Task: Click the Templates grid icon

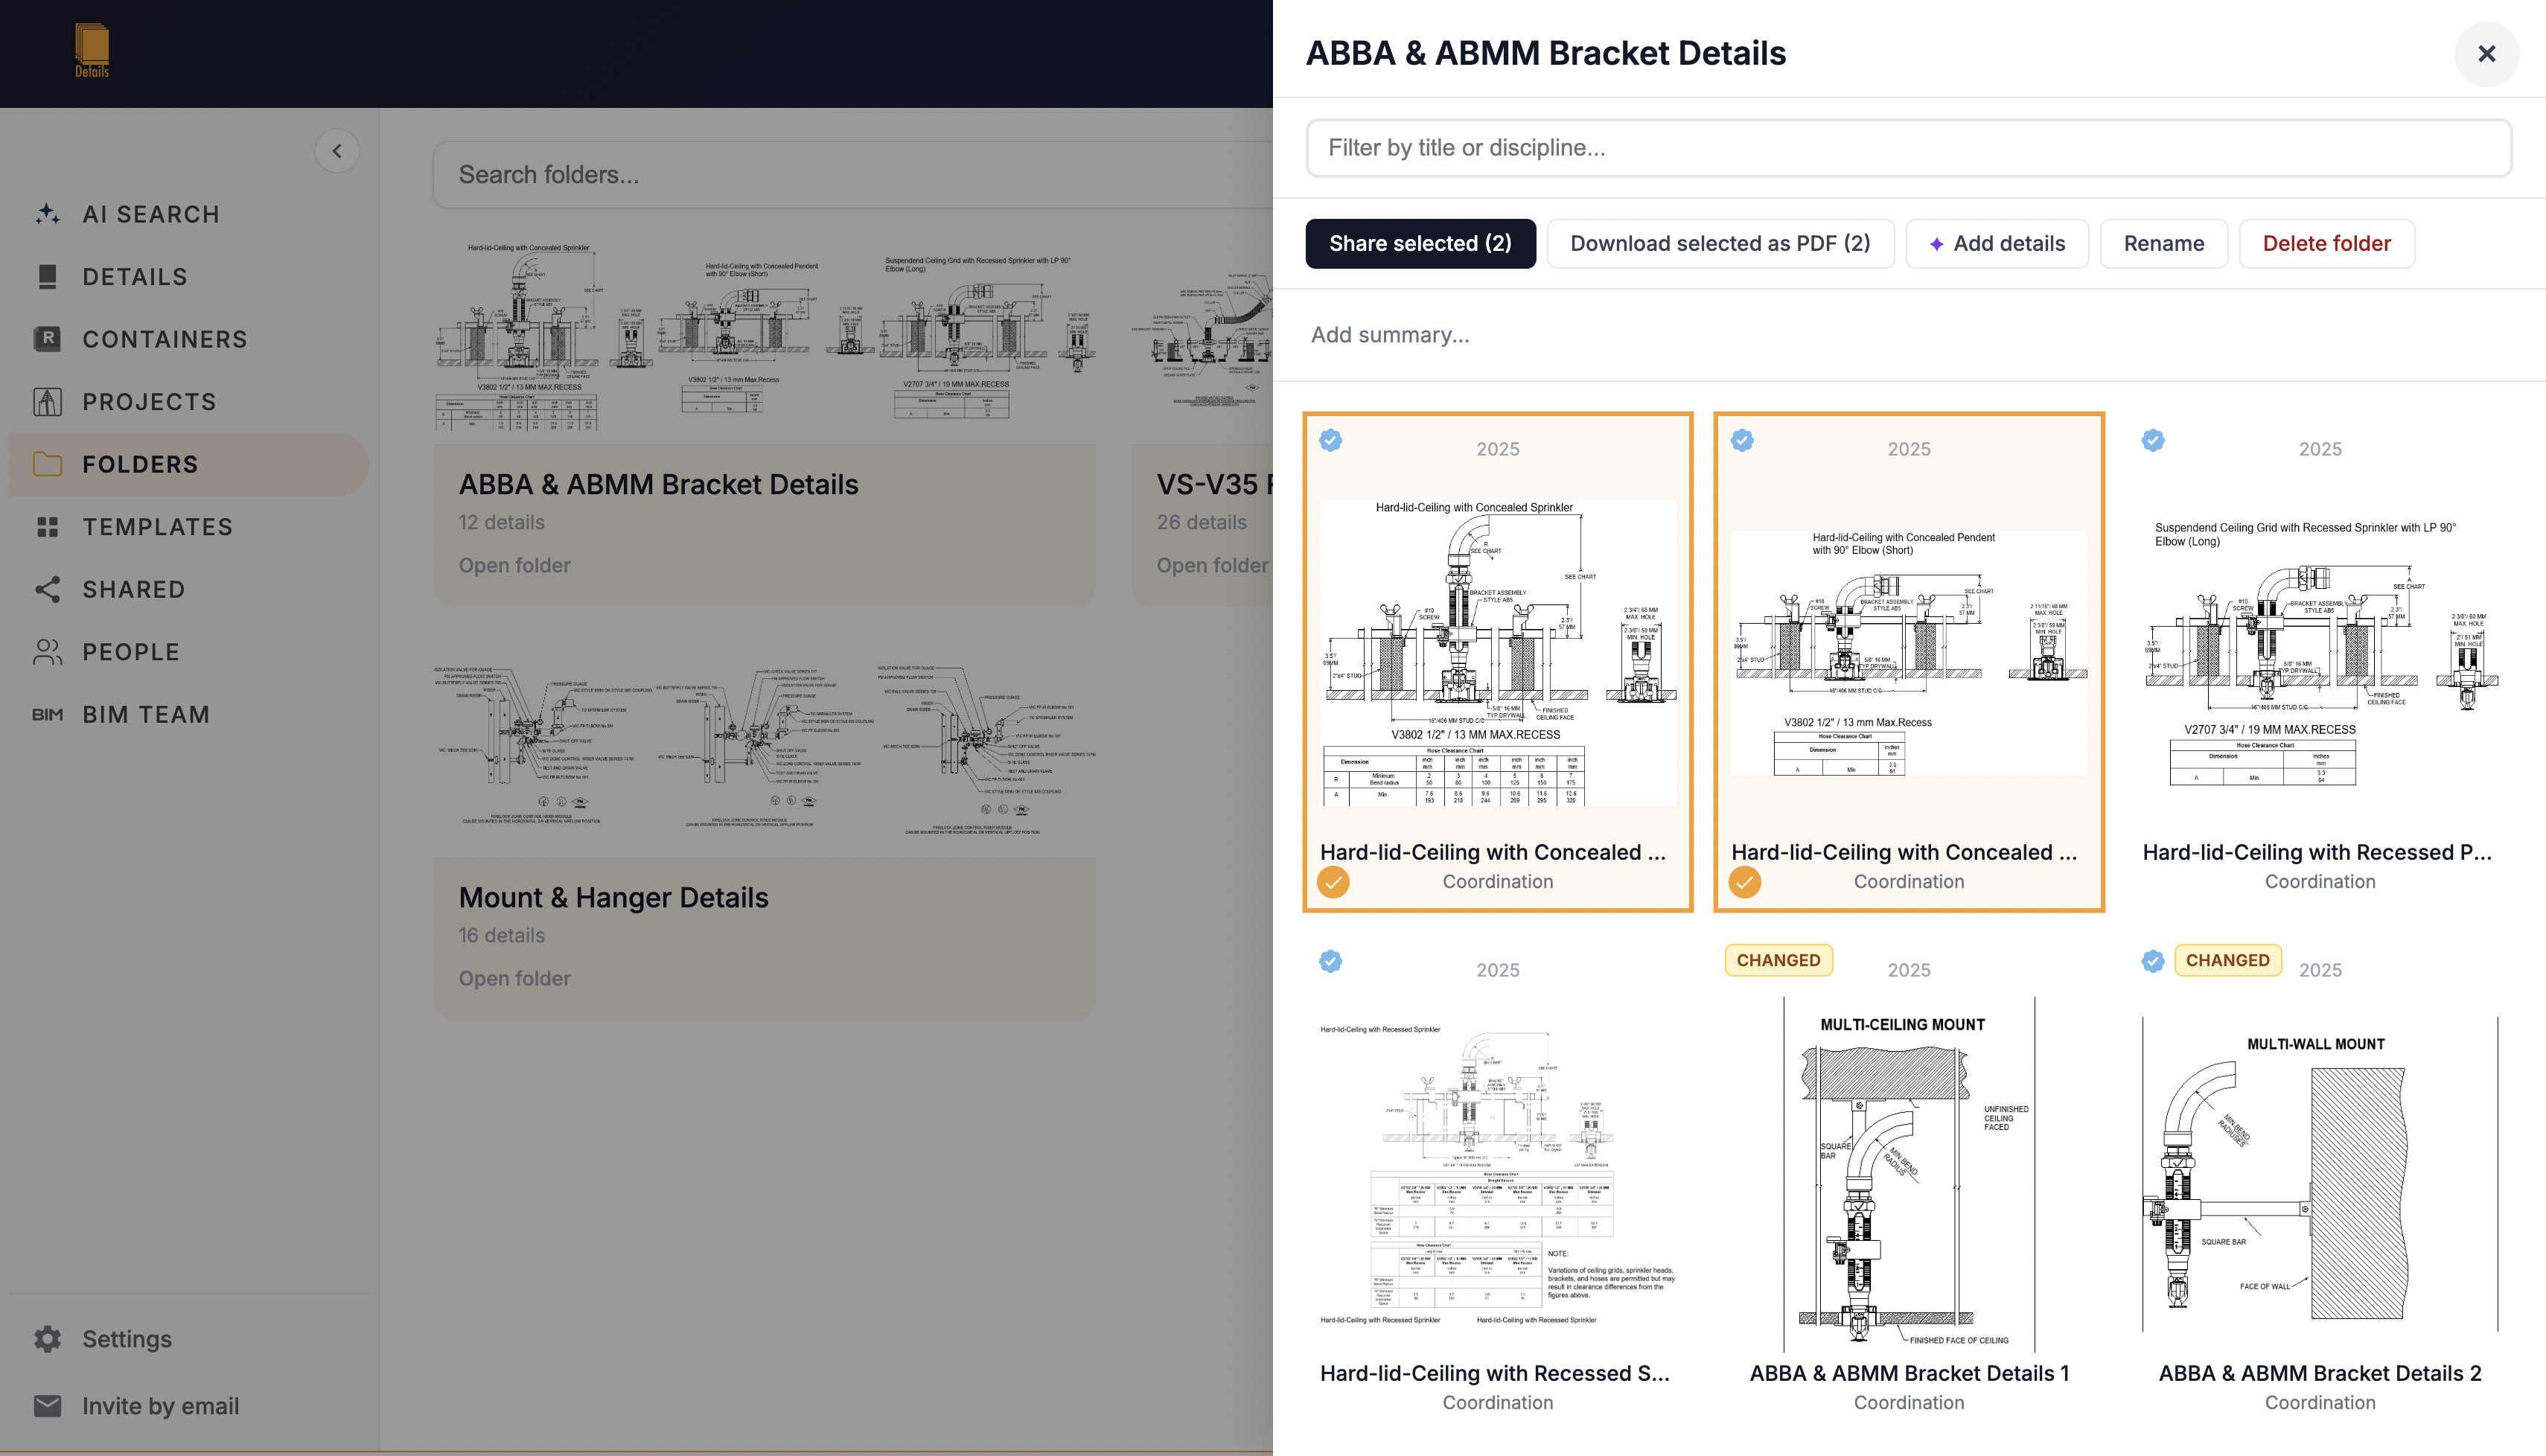Action: (x=47, y=526)
